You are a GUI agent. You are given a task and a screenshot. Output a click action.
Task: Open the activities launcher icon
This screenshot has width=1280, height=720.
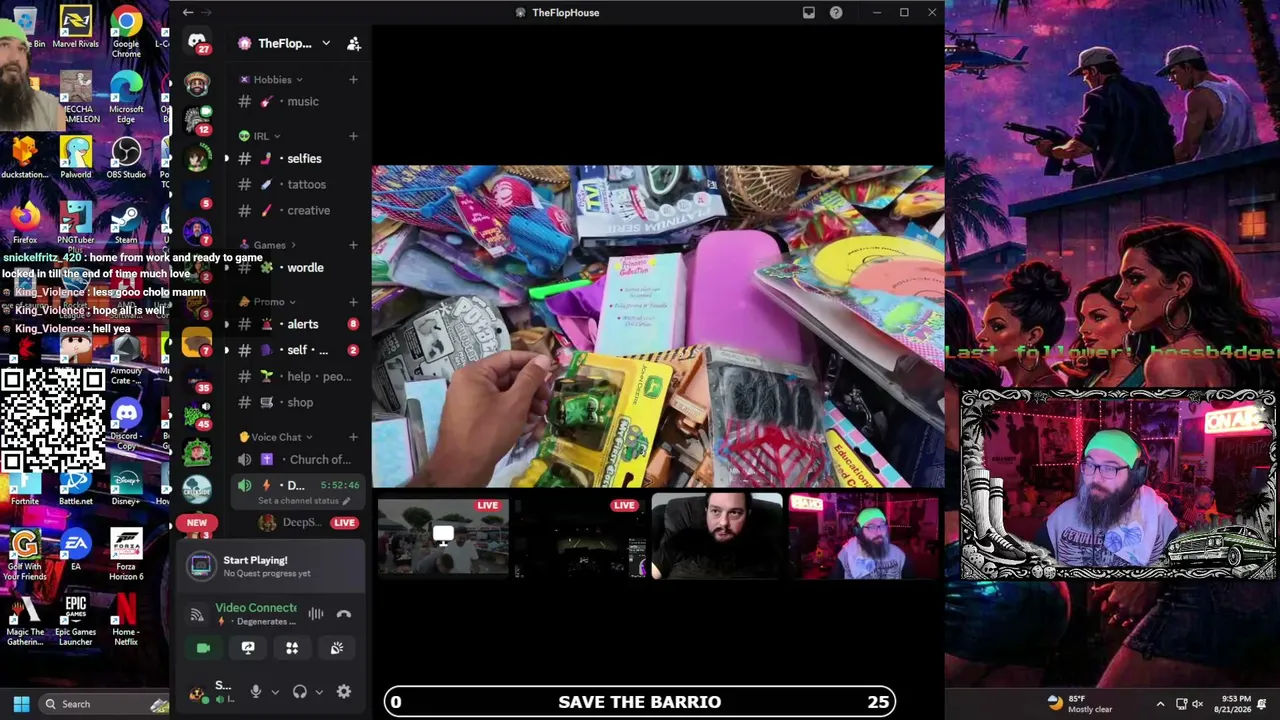[x=292, y=648]
